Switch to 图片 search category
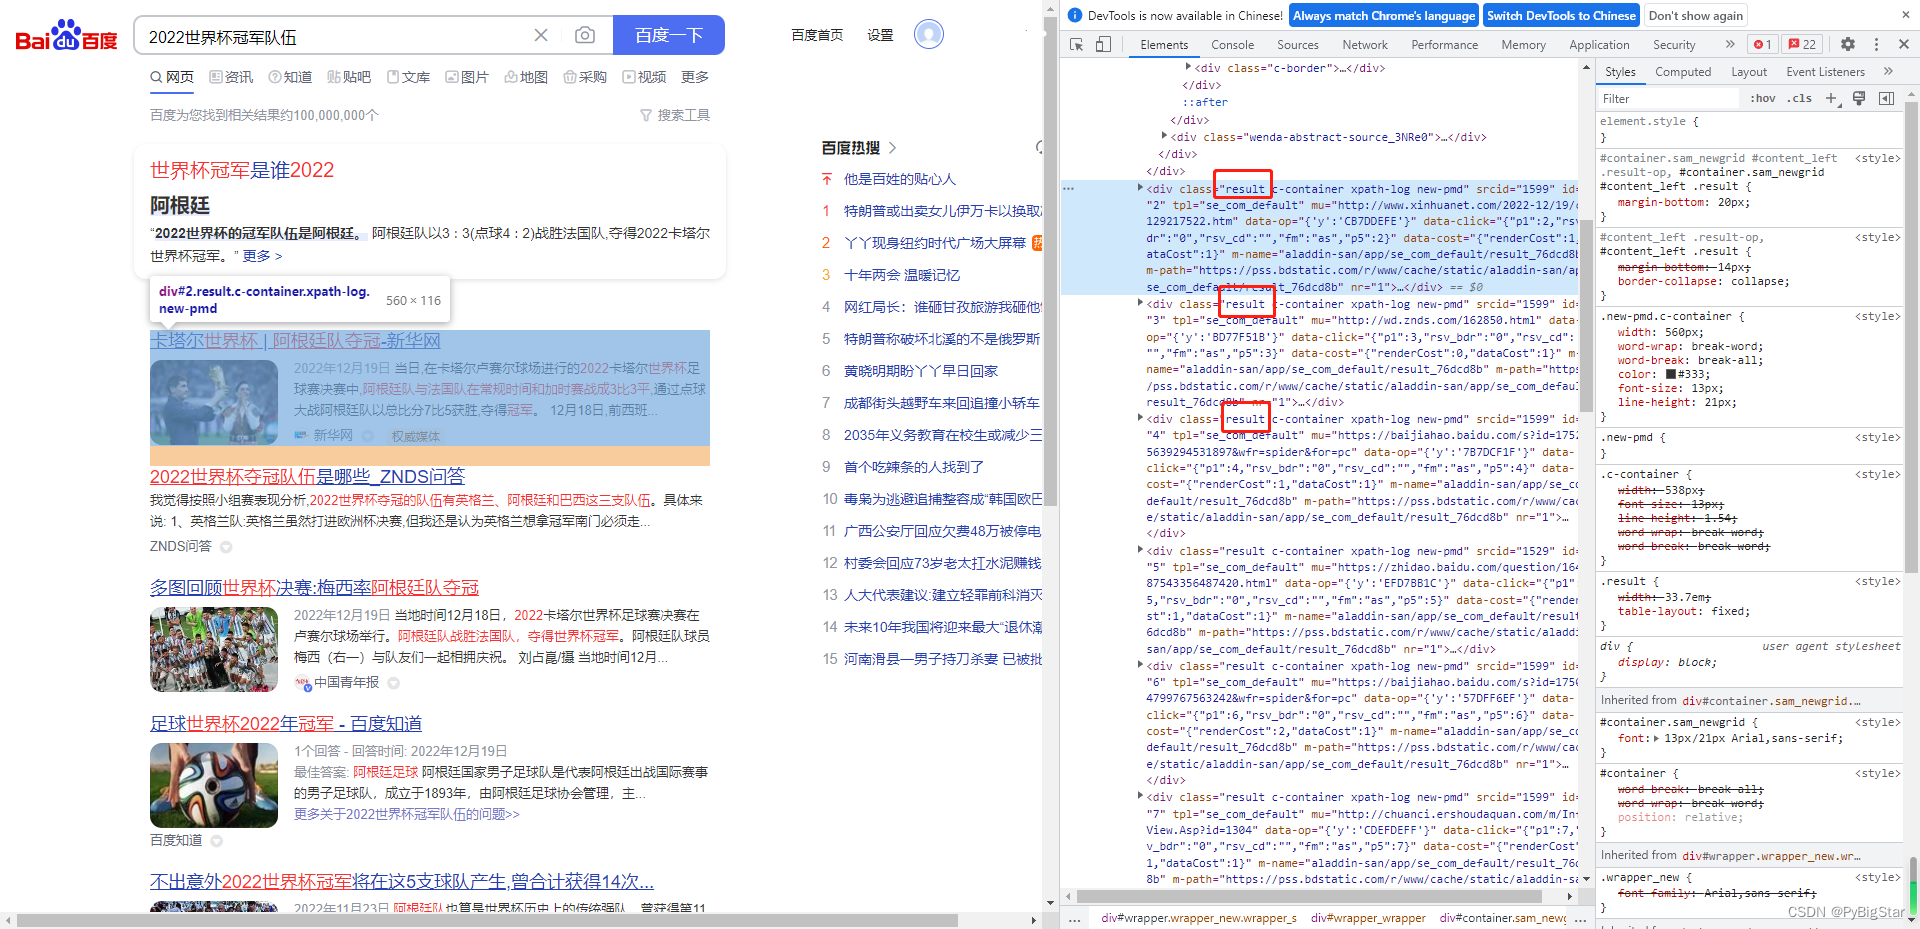1920x929 pixels. pyautogui.click(x=467, y=77)
